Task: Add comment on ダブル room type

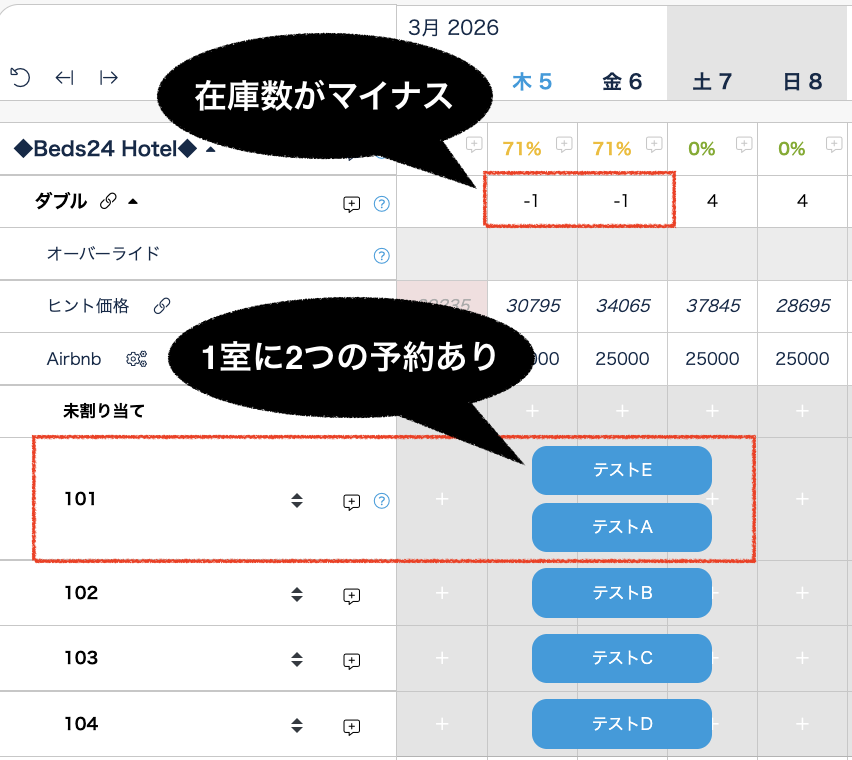Action: [351, 204]
